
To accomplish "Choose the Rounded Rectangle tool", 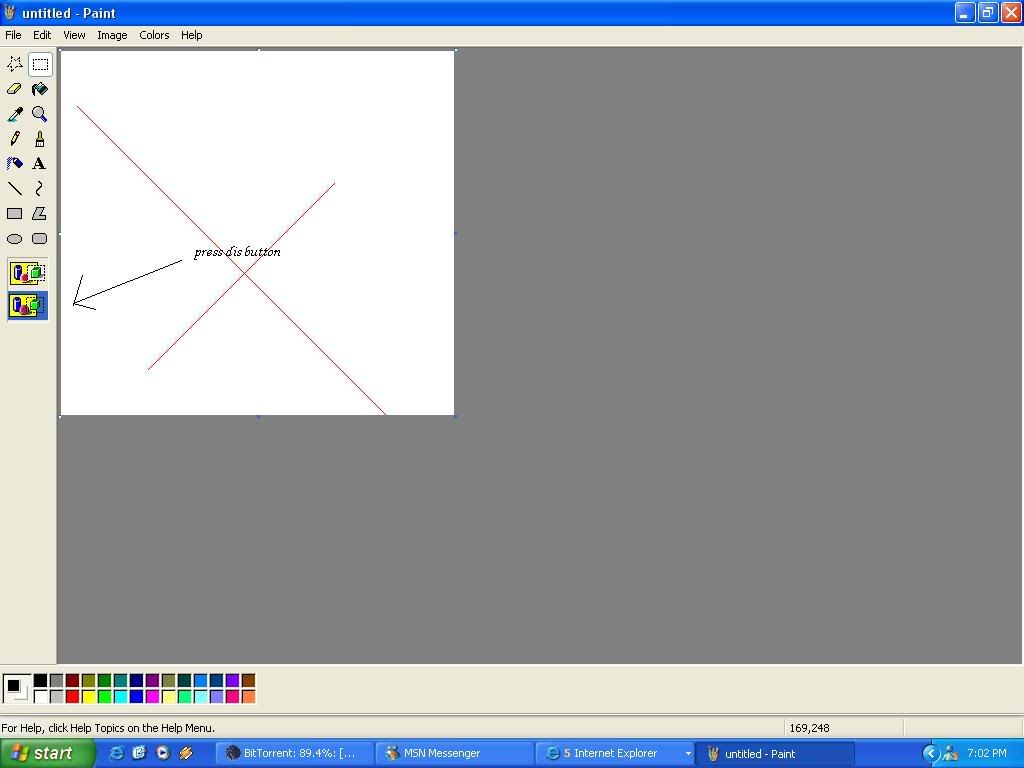I will tap(40, 238).
